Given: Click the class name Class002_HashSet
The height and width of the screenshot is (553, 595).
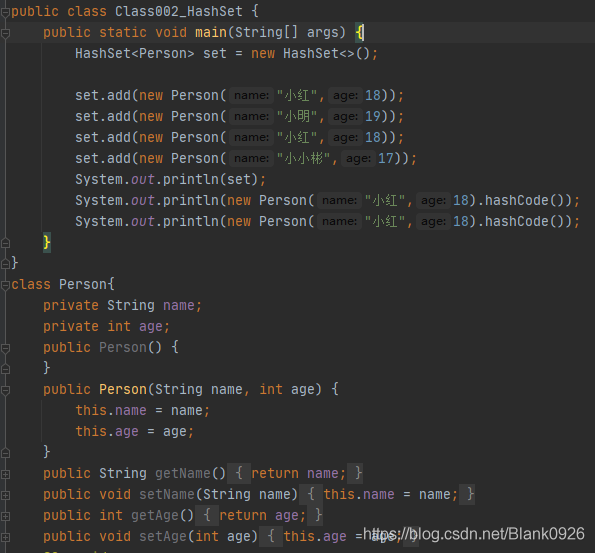Looking at the screenshot, I should click(179, 11).
